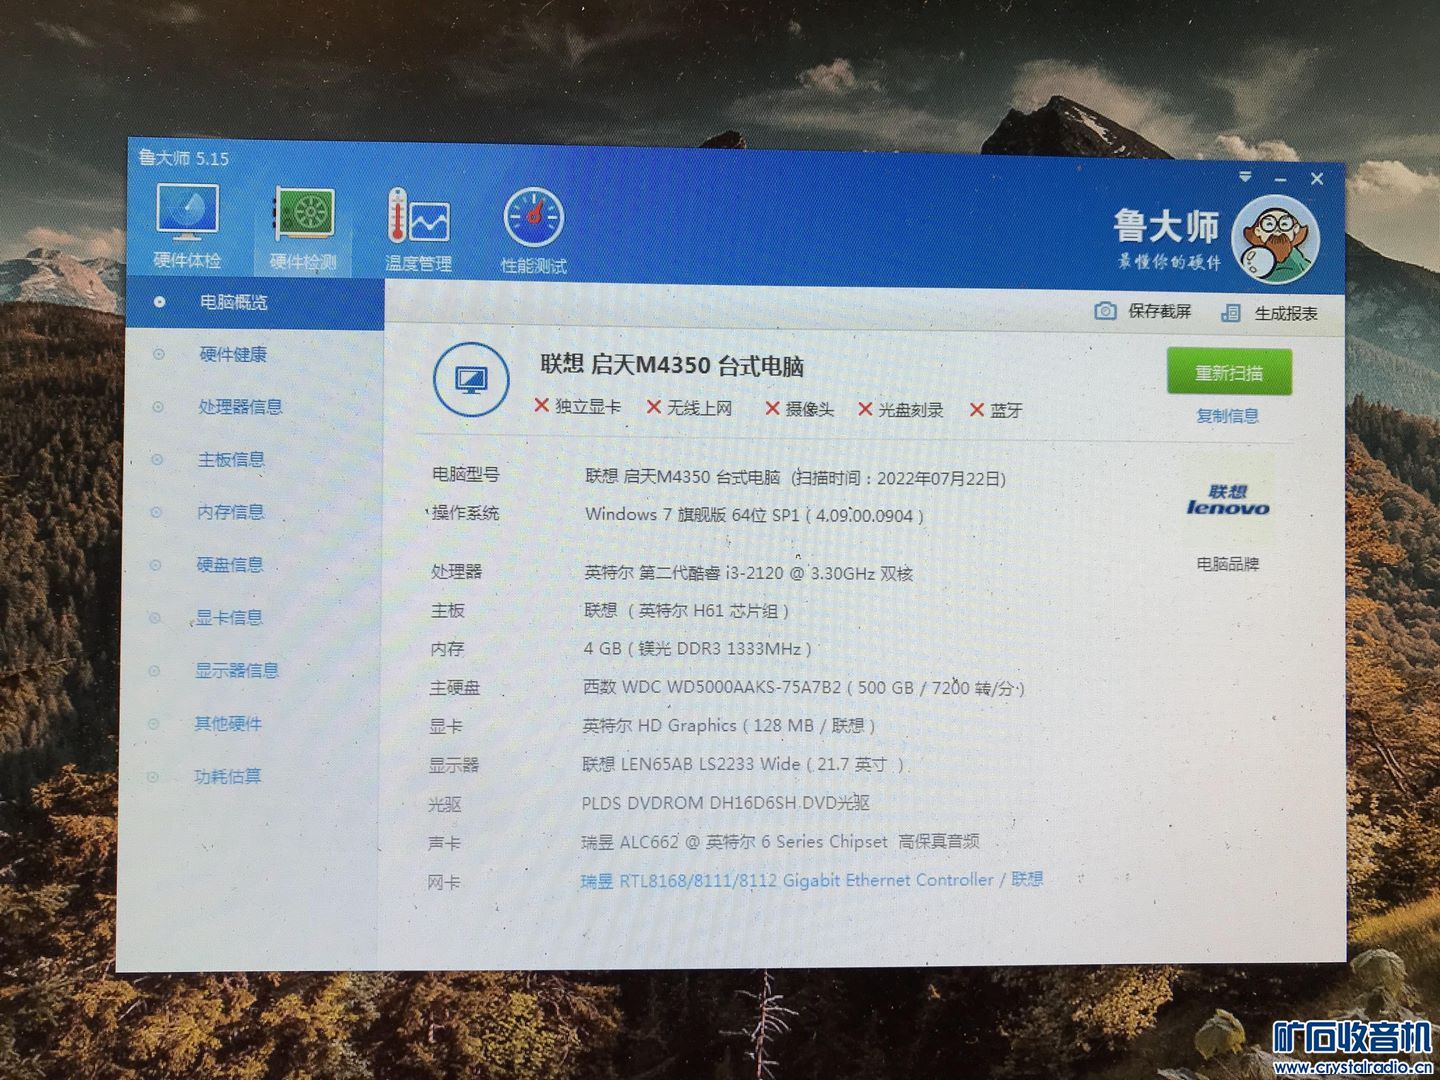This screenshot has height=1080, width=1440.
Task: Click the 生成报表 generate report label
Action: point(1286,314)
